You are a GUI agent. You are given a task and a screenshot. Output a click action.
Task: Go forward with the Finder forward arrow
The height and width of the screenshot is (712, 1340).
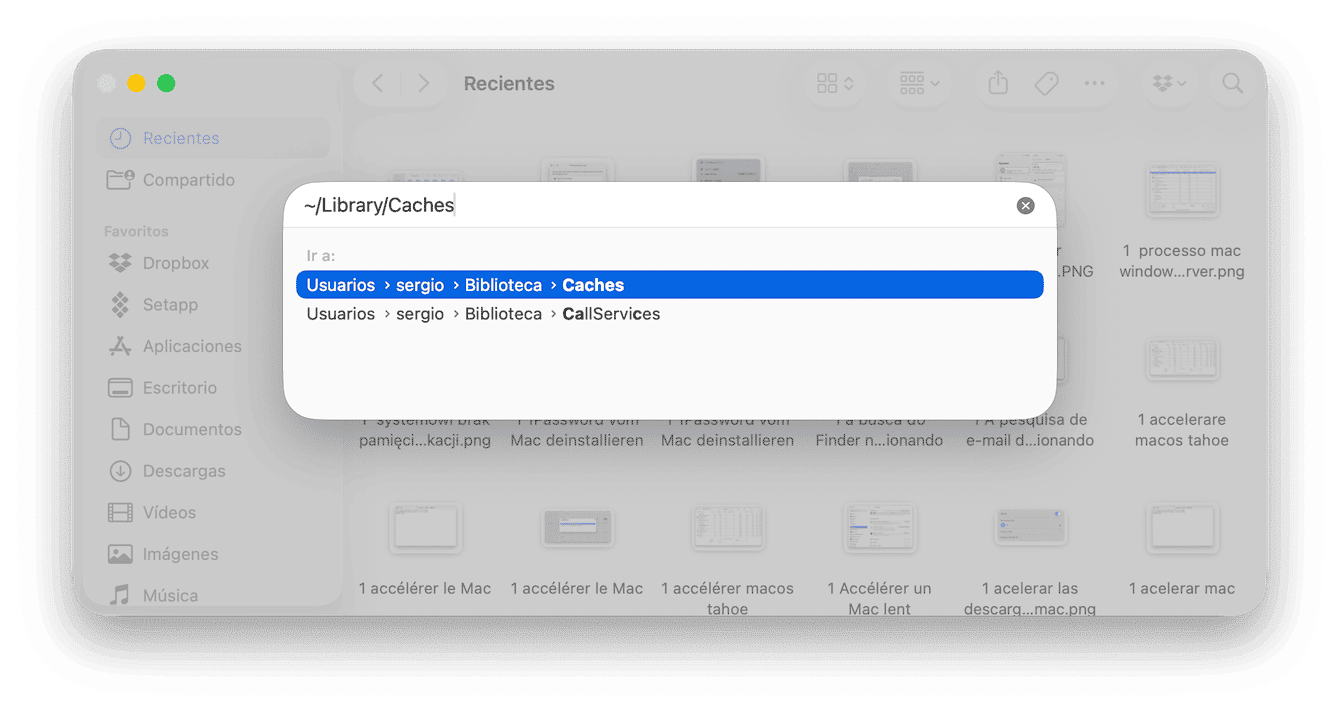[424, 83]
